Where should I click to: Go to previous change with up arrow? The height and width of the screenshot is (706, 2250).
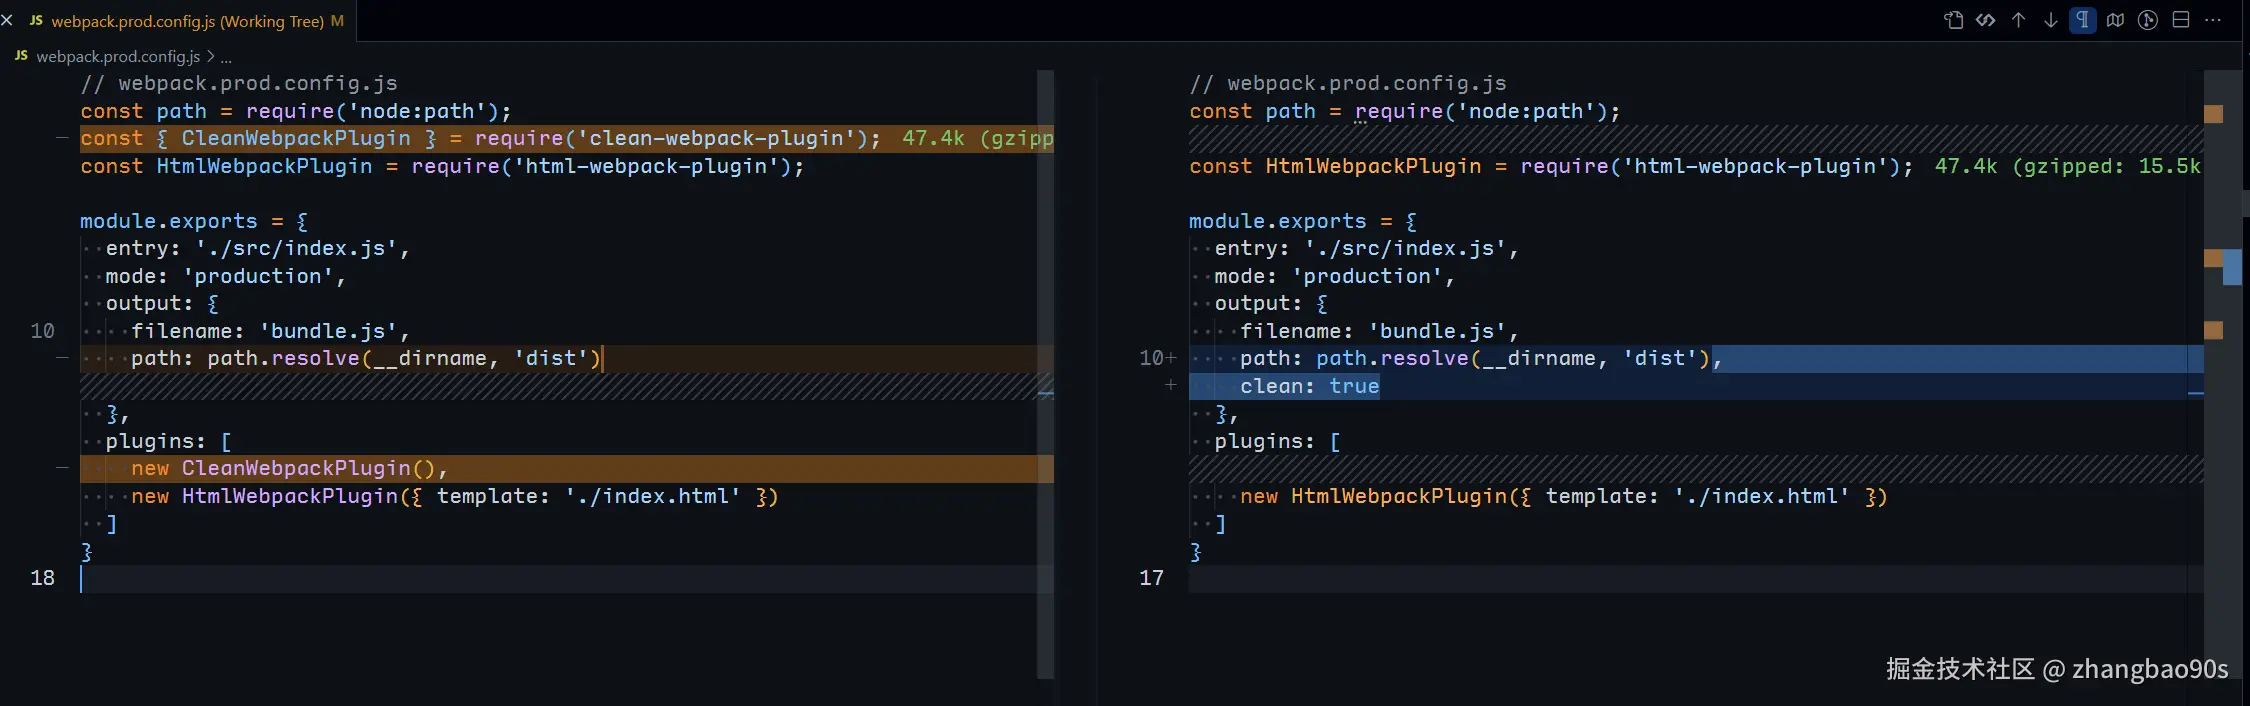(x=2018, y=20)
